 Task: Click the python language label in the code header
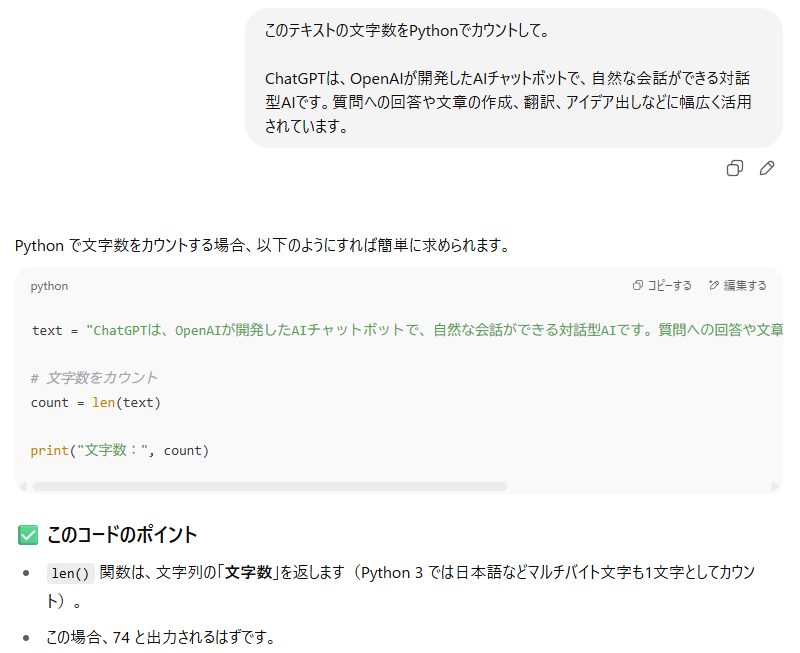click(x=49, y=286)
